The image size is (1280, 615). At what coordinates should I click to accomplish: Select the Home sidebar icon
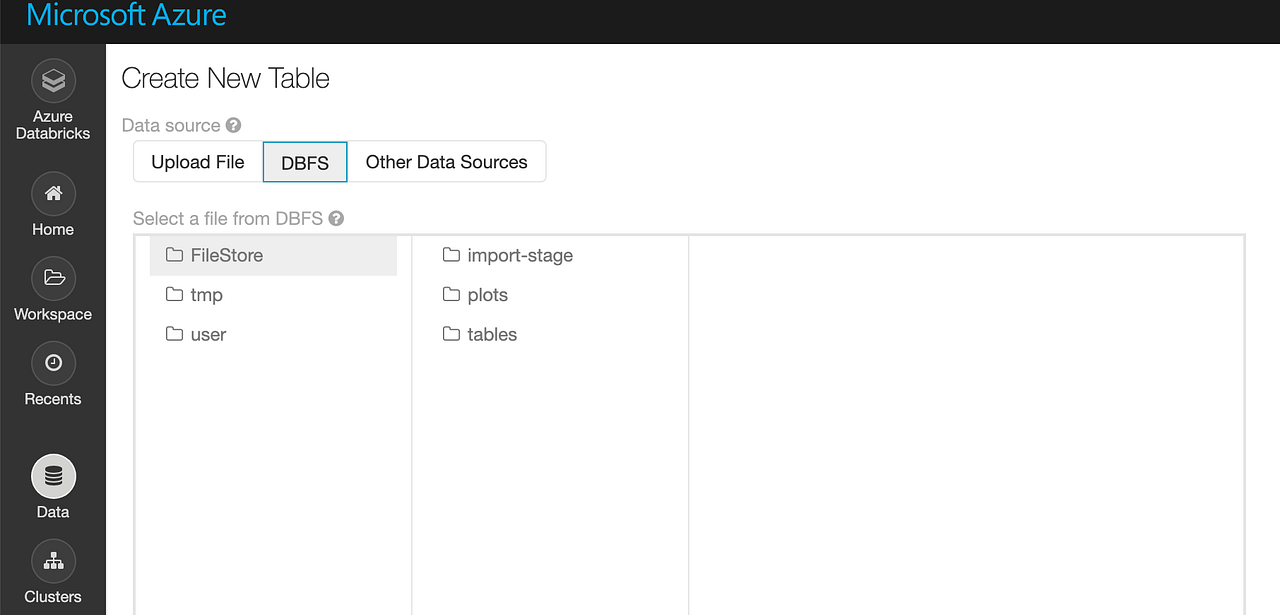(52, 193)
